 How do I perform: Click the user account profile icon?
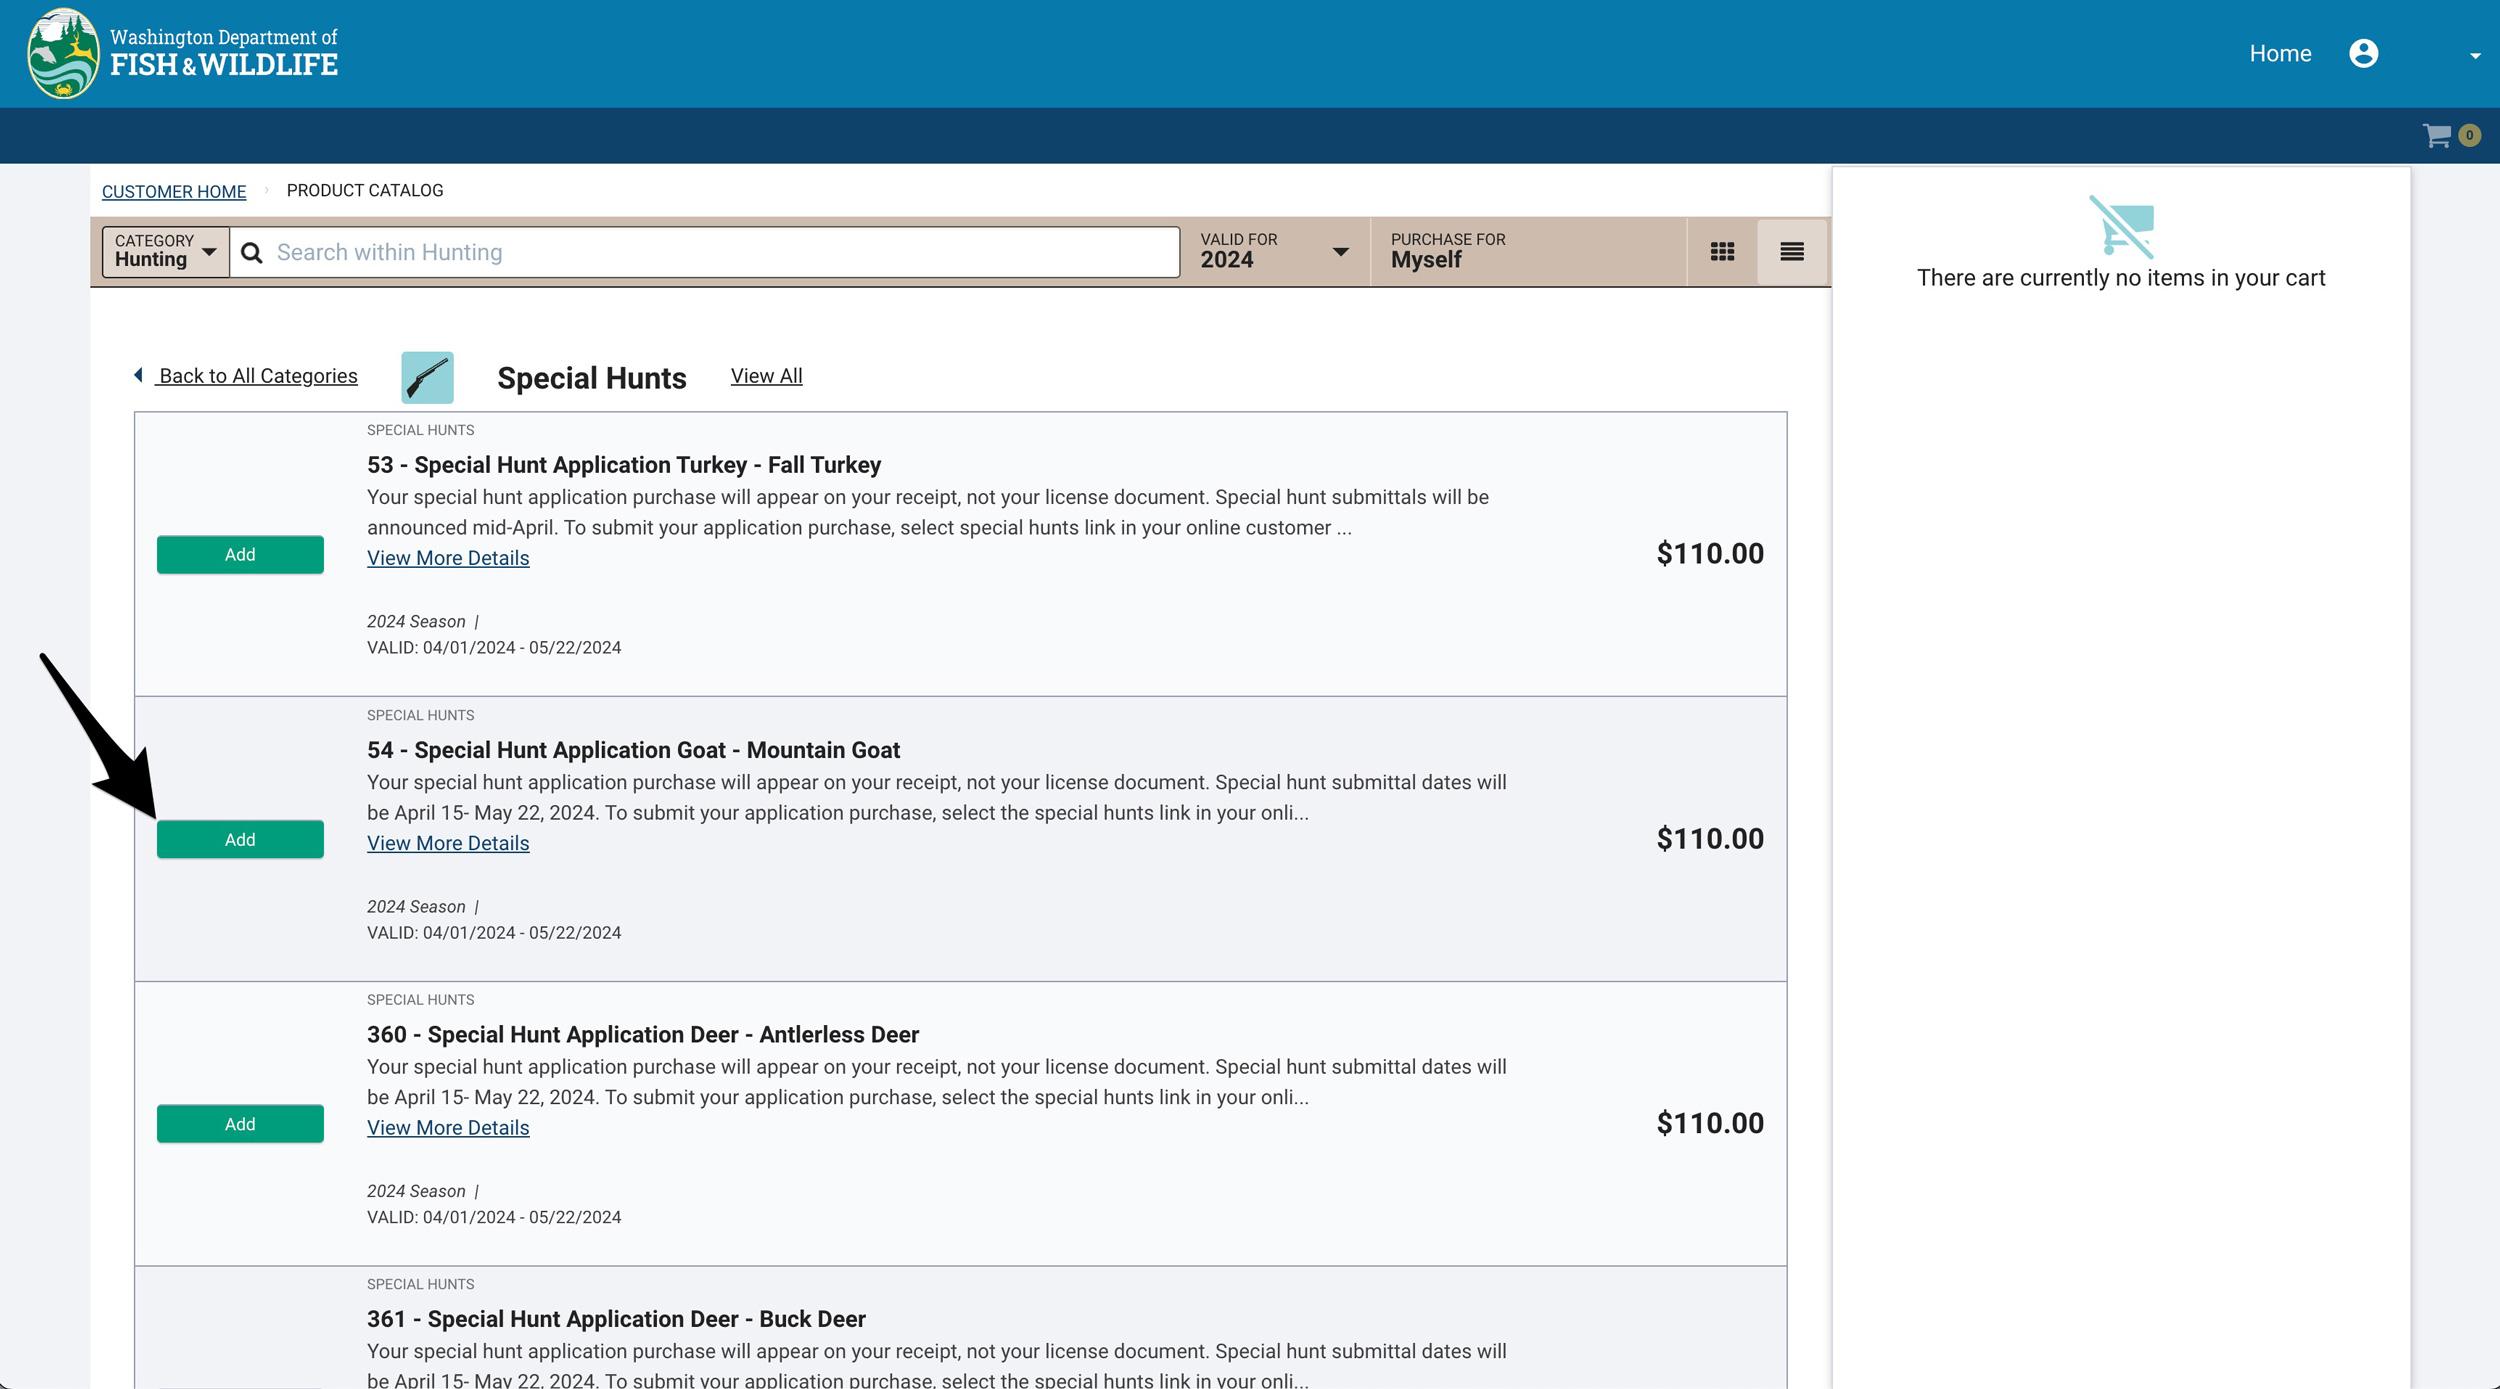pos(2365,53)
